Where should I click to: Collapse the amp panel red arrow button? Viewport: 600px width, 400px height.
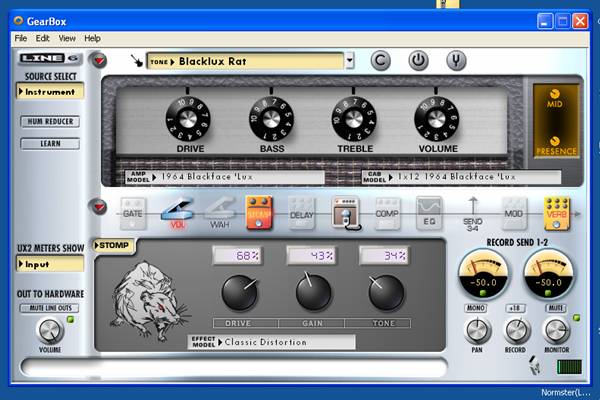(x=99, y=60)
